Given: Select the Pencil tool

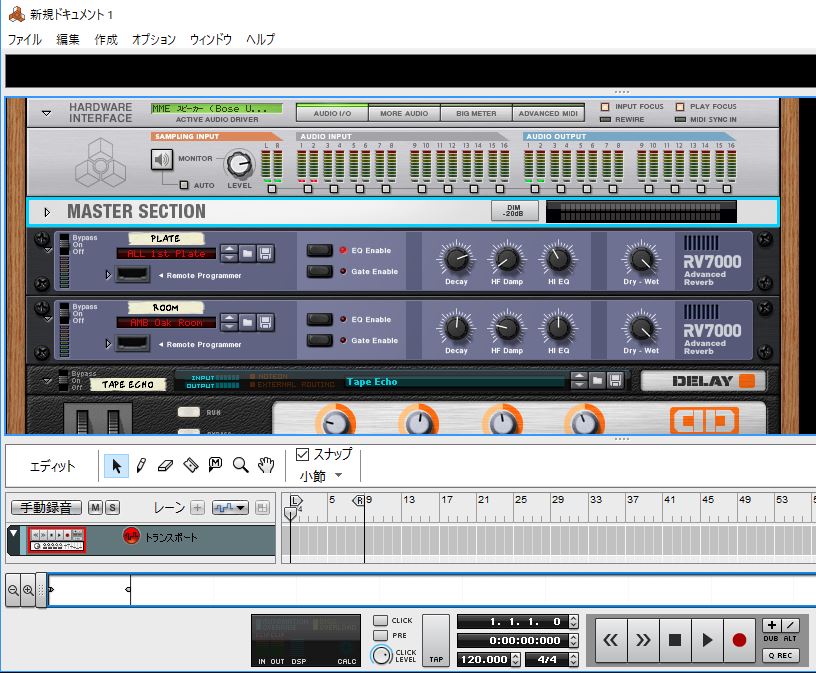Looking at the screenshot, I should point(141,465).
